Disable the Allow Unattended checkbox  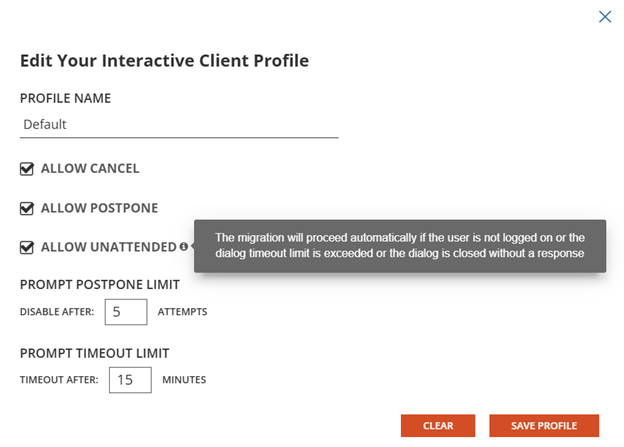pos(27,247)
